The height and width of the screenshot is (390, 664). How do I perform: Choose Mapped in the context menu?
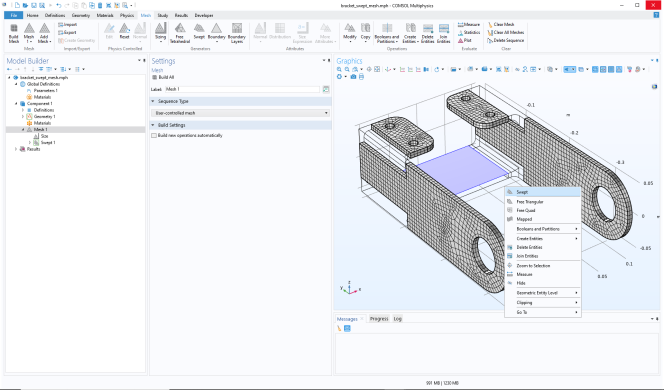[x=543, y=219]
